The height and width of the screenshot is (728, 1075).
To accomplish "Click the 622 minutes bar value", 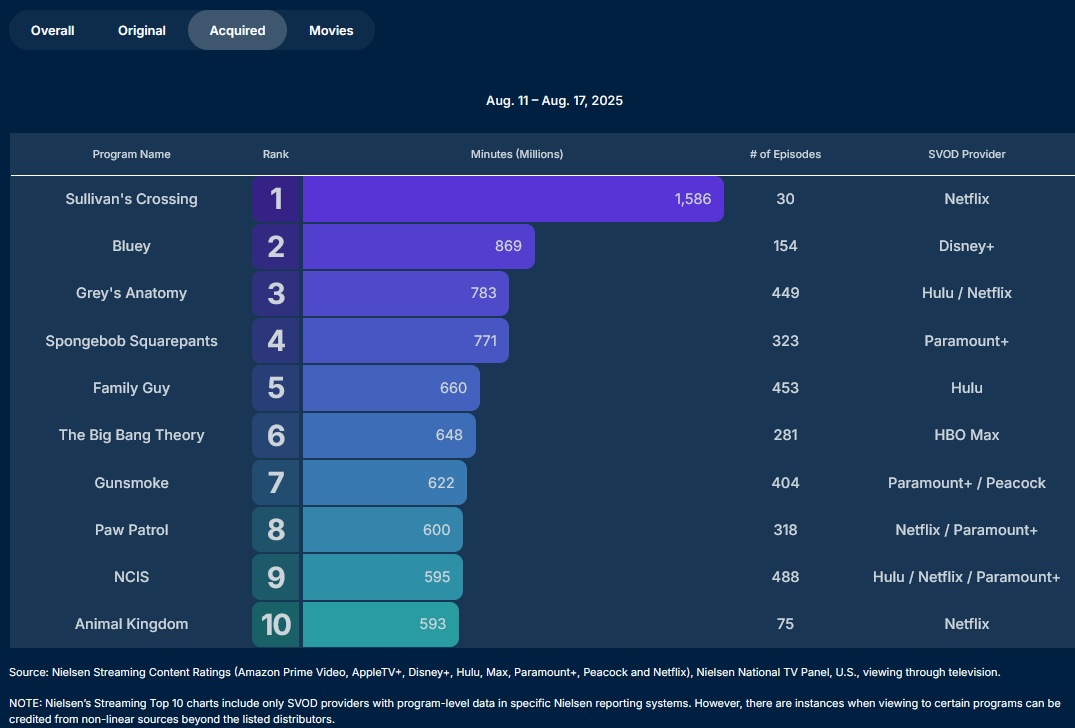I will tap(441, 483).
